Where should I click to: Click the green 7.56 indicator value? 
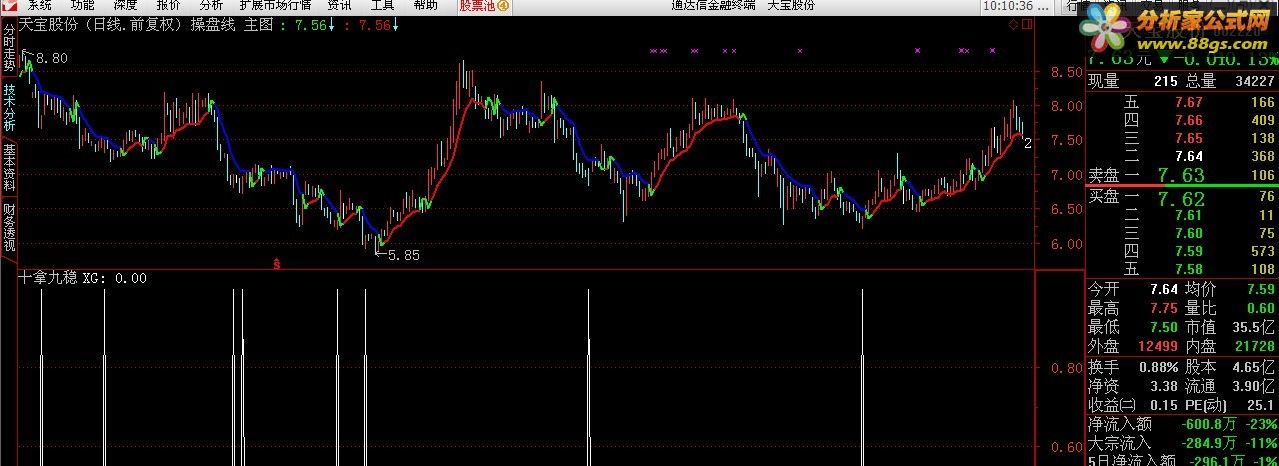[x=312, y=25]
